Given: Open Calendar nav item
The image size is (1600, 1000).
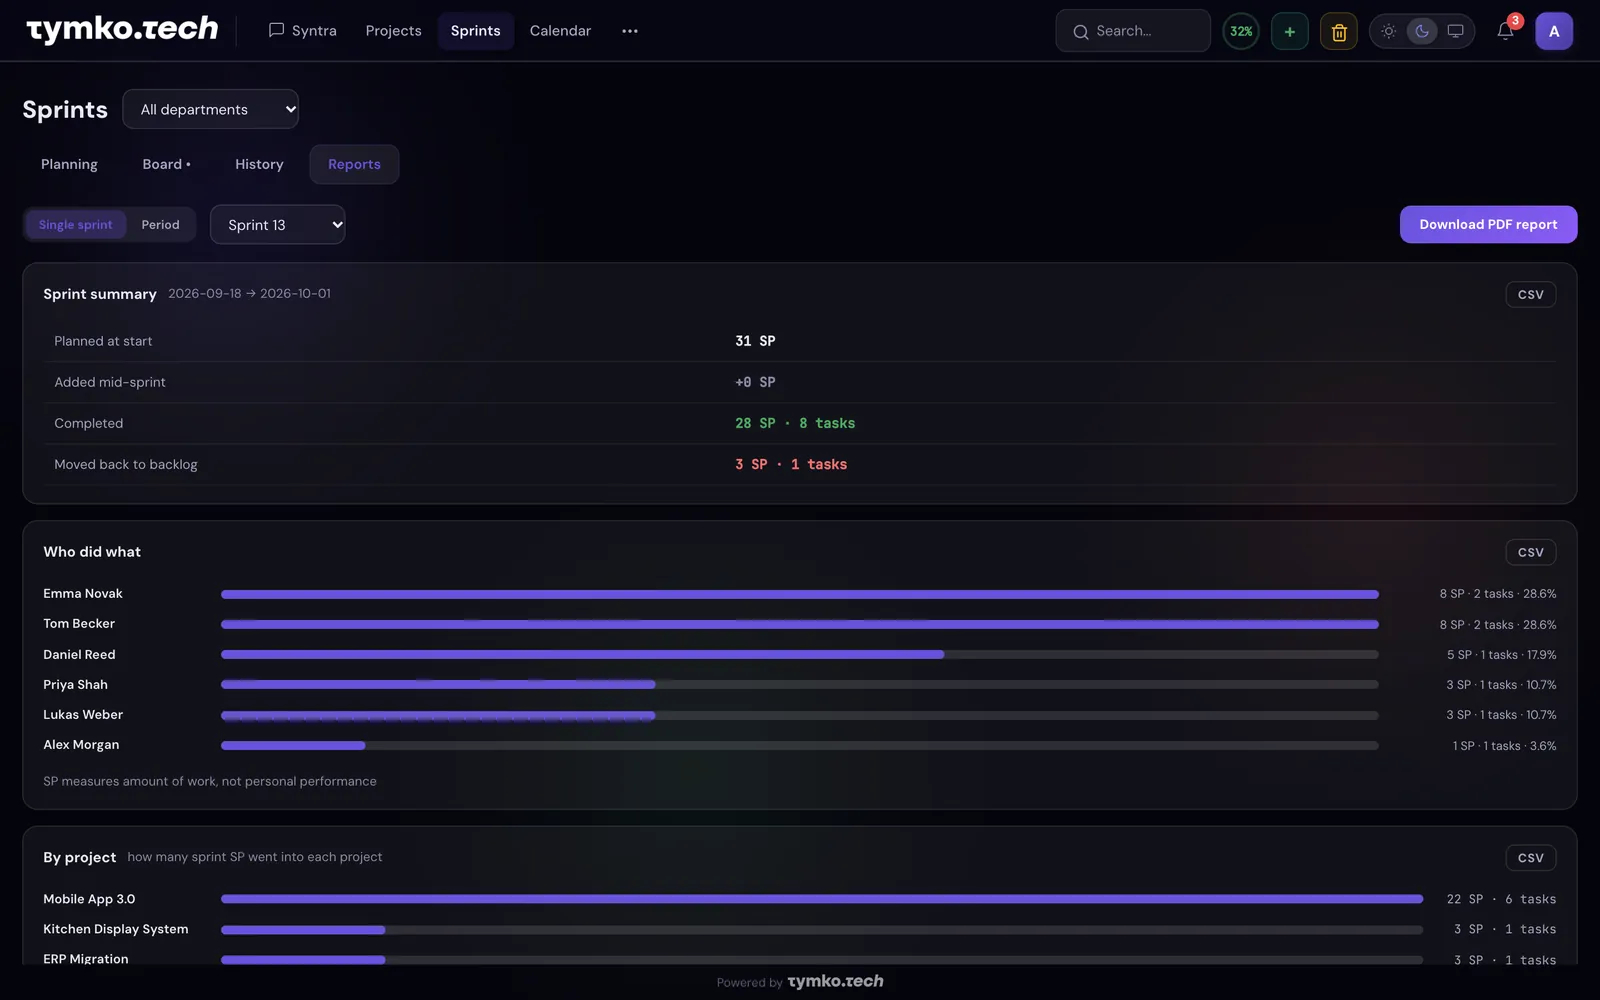Looking at the screenshot, I should pos(560,31).
